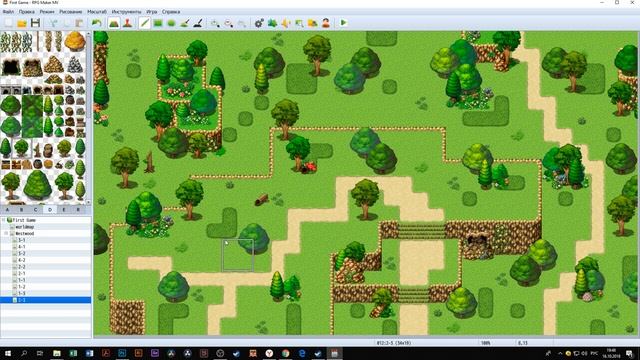640x360 pixels.
Task: Select the Rectangle drawing tool
Action: pos(158,23)
